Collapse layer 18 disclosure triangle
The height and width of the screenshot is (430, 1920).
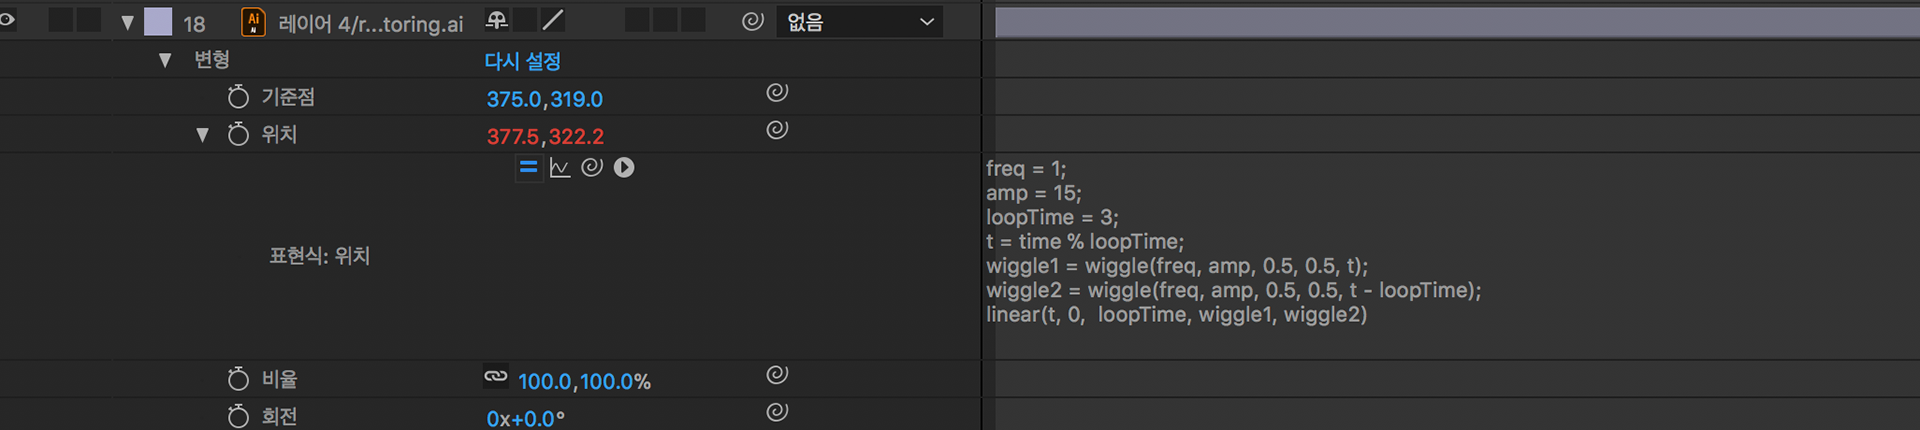pos(127,22)
